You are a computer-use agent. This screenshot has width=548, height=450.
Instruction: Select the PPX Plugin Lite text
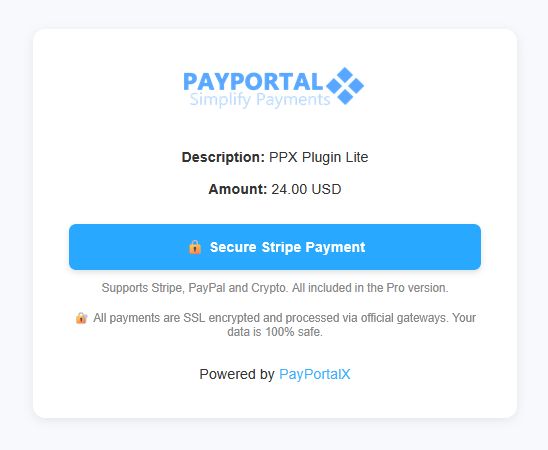coord(318,157)
